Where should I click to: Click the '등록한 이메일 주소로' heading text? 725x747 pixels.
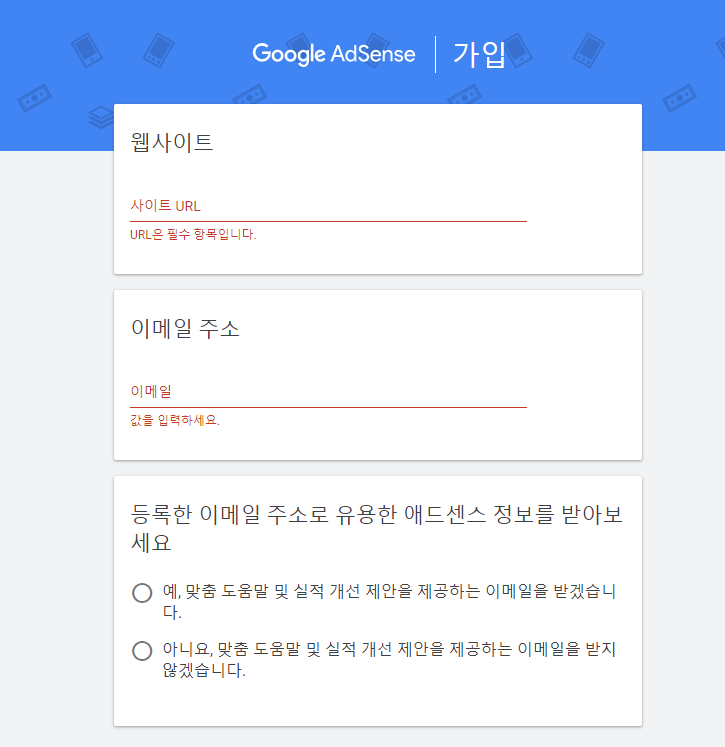376,528
